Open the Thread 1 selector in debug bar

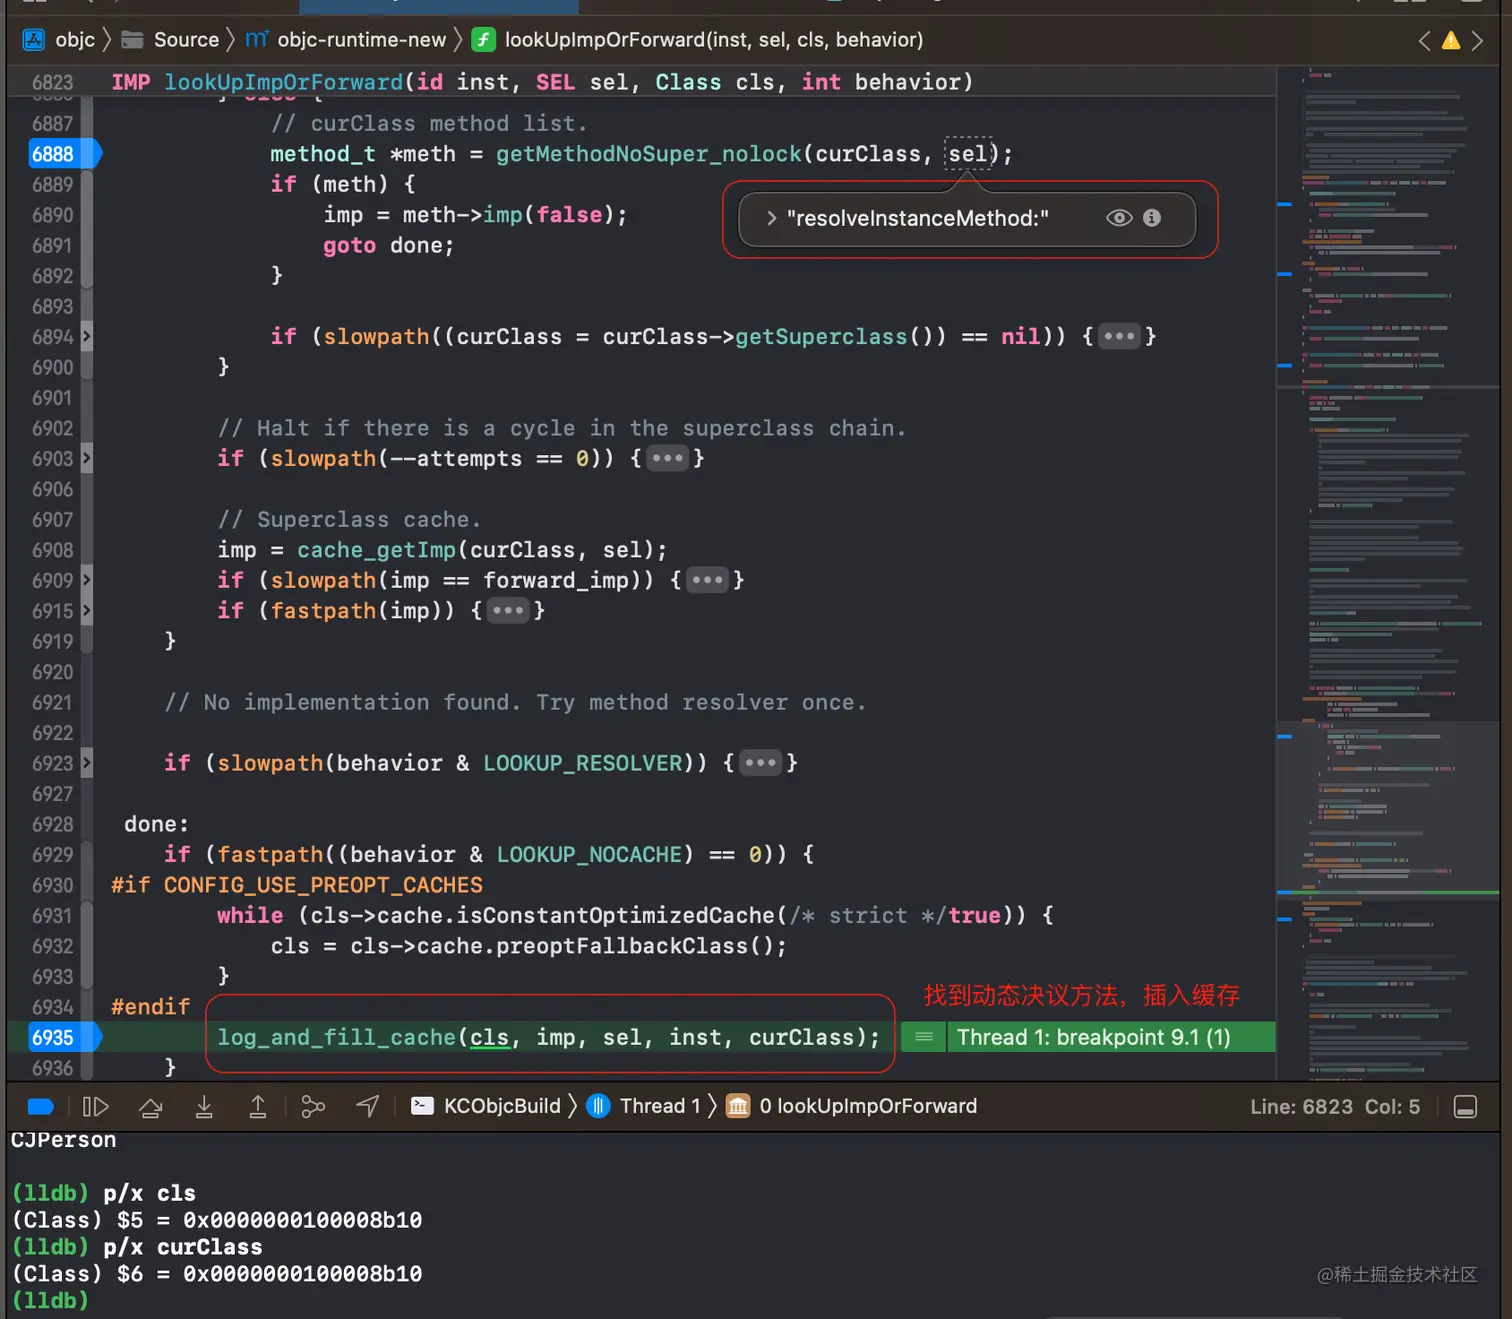[660, 1106]
